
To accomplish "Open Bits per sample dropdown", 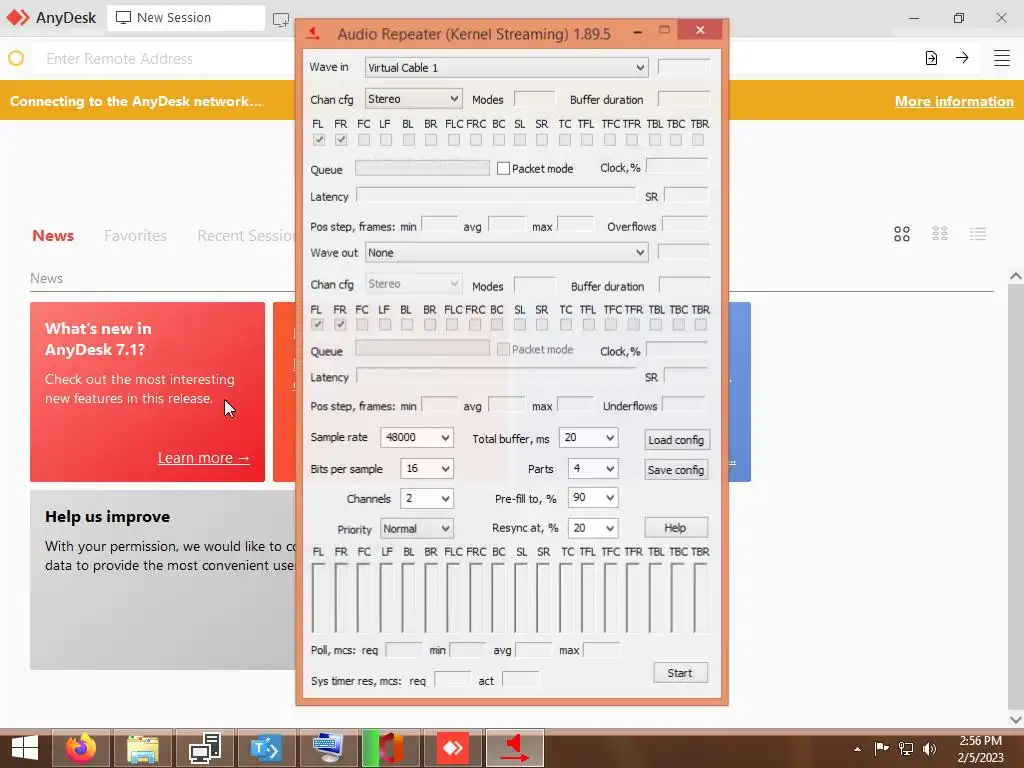I will click(x=426, y=468).
